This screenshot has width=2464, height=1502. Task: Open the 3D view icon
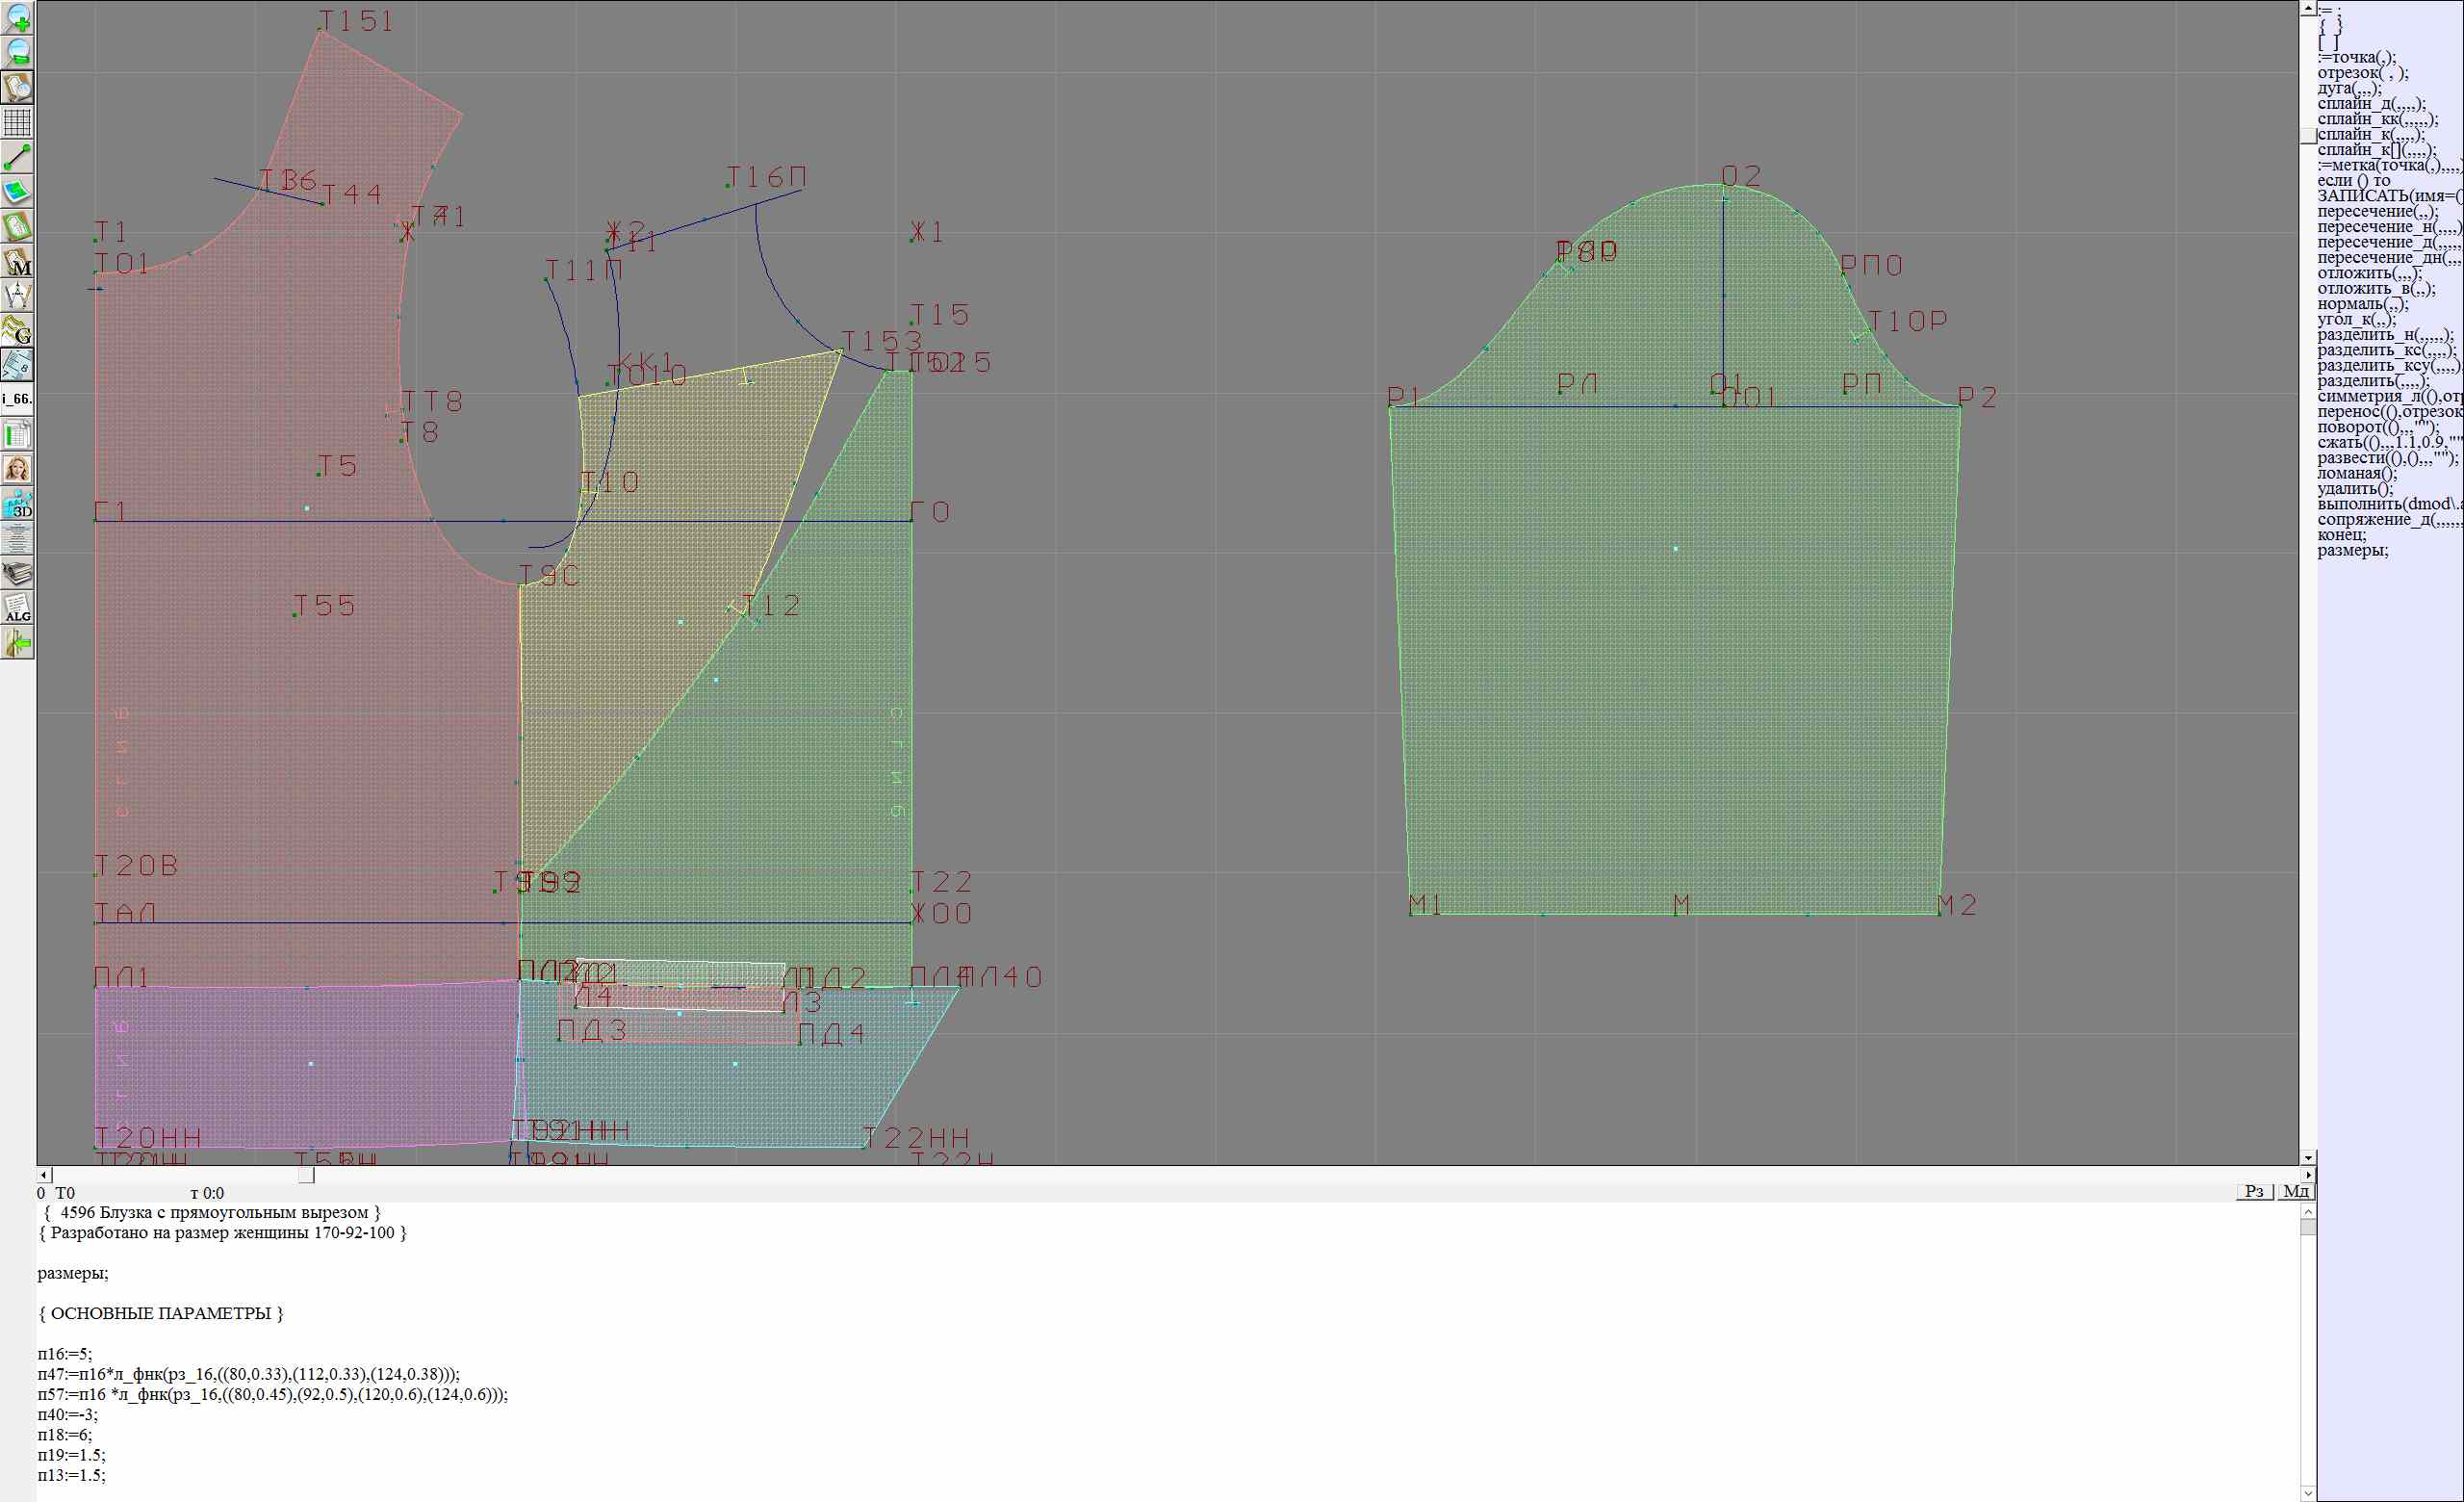[18, 504]
